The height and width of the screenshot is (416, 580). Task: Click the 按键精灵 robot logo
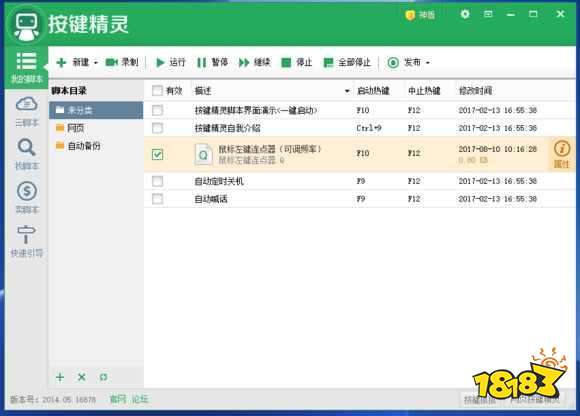(x=26, y=25)
